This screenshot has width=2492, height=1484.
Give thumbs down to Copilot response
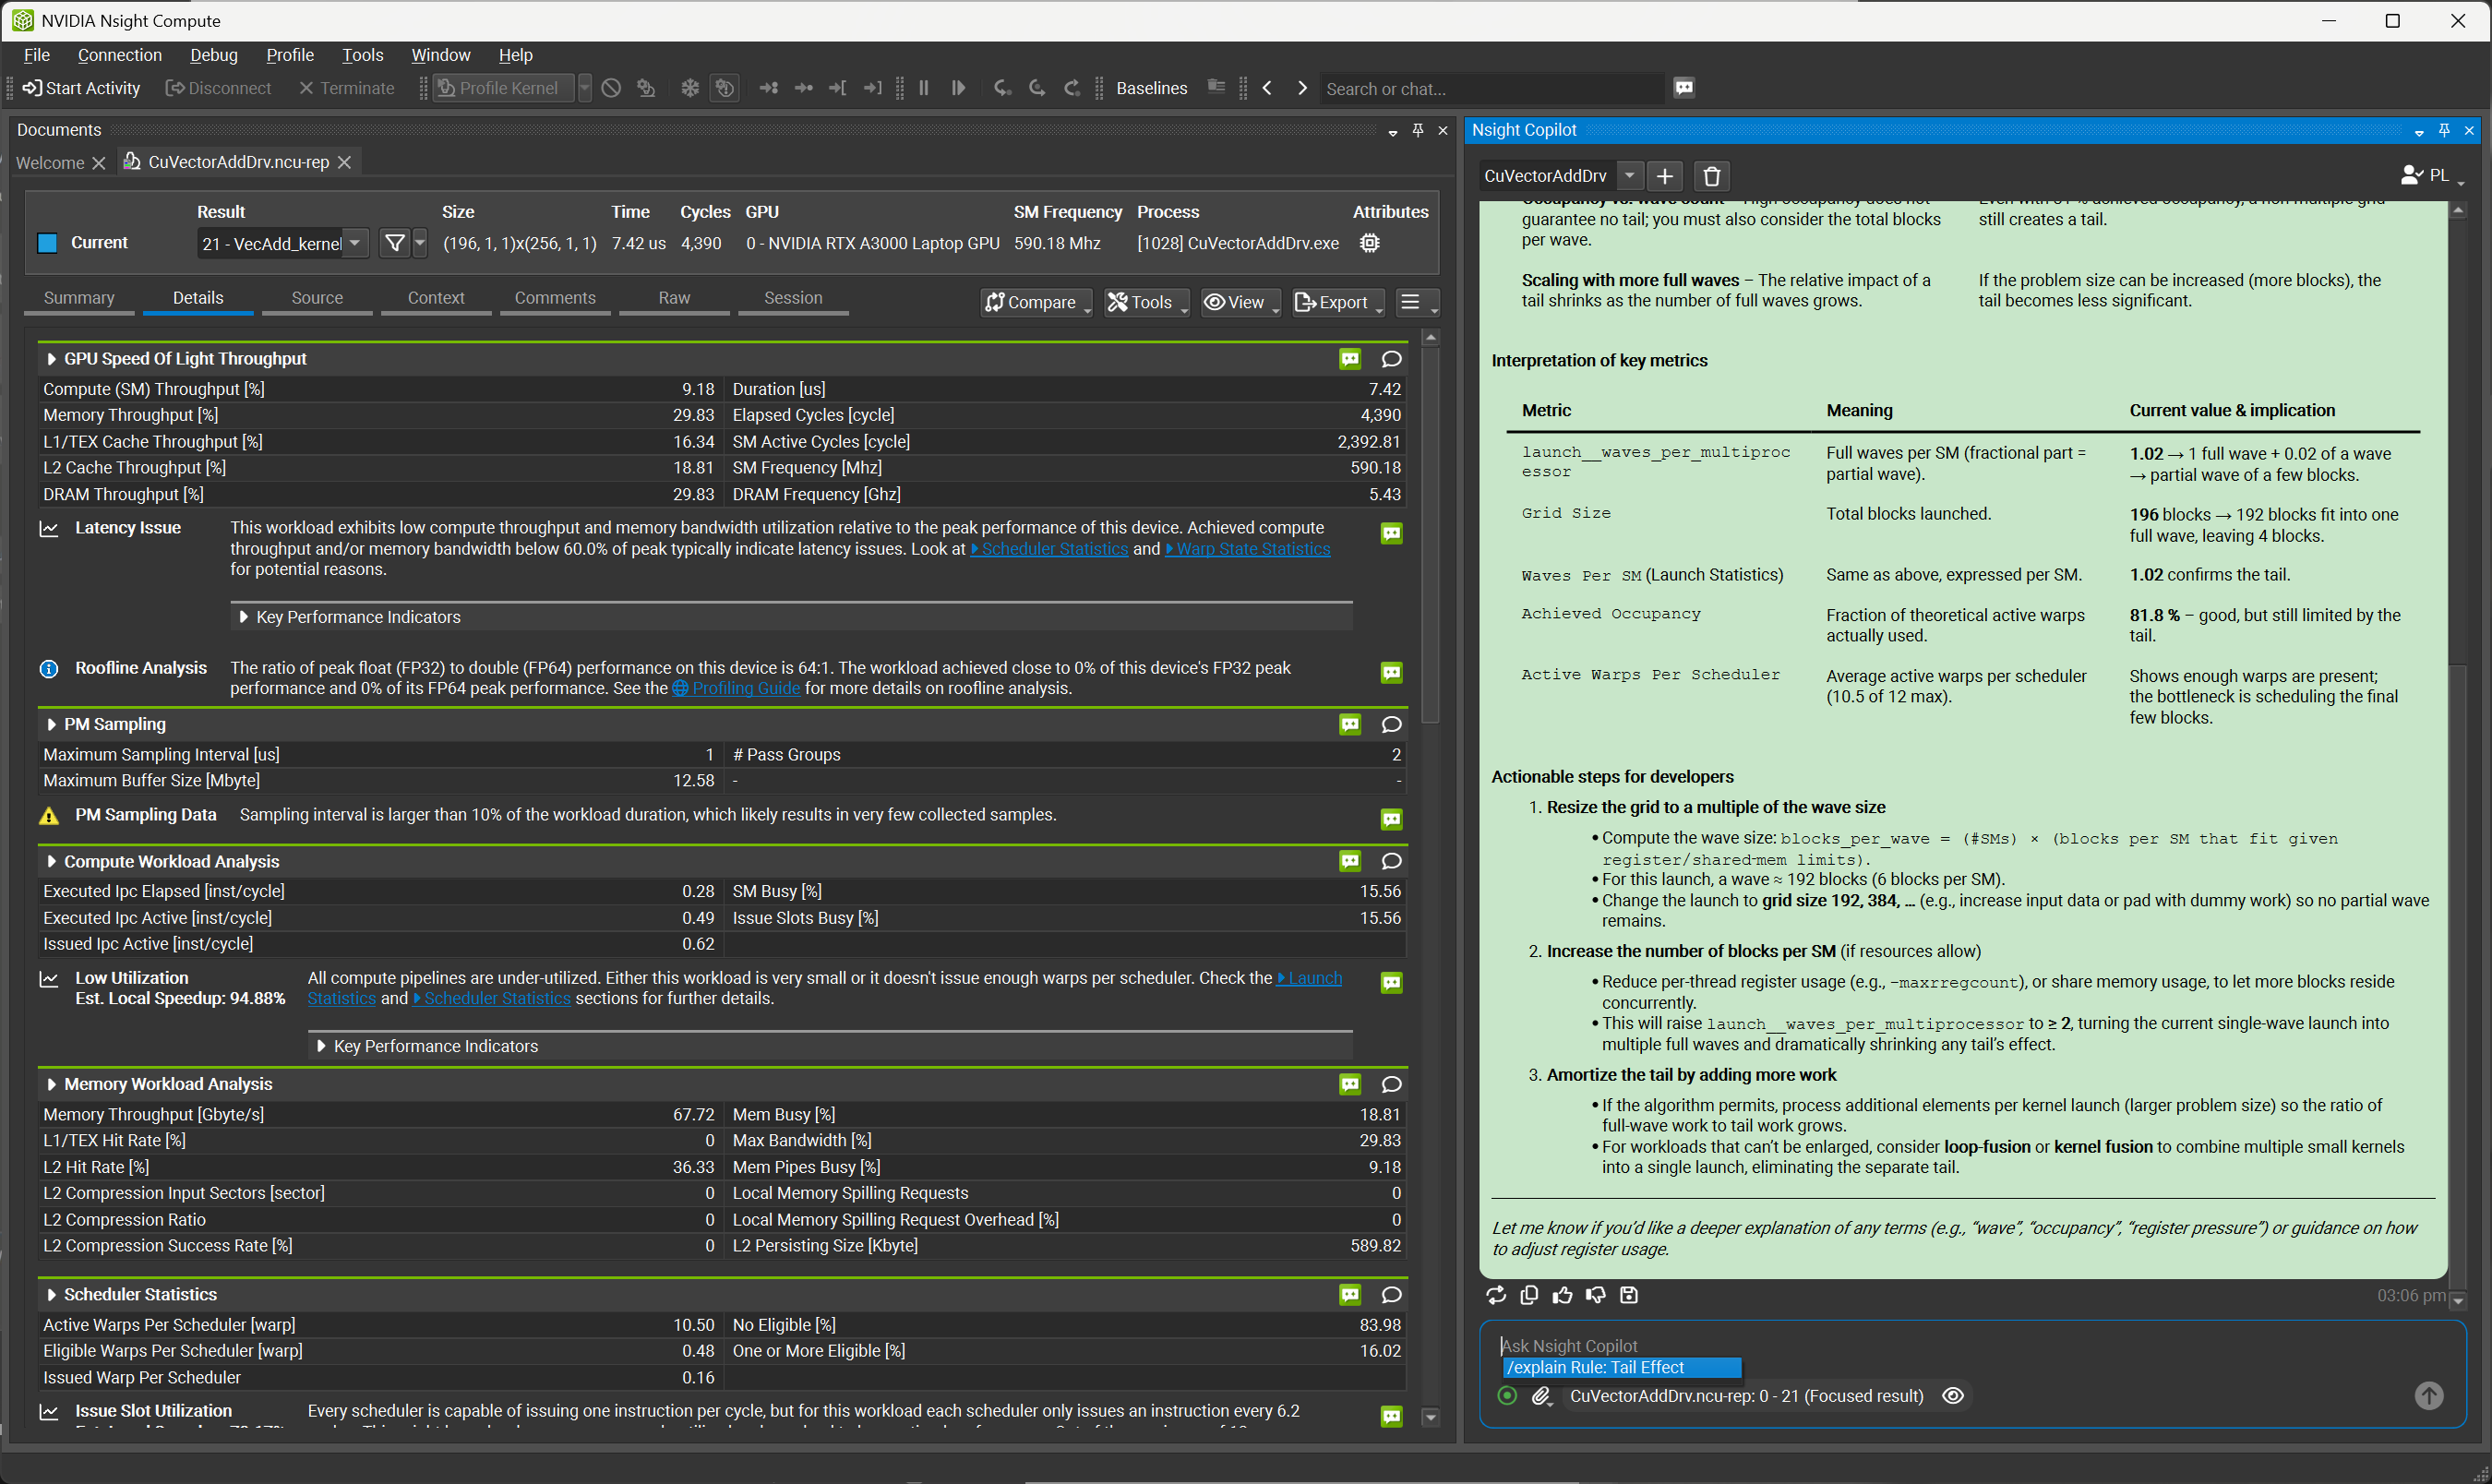point(1596,1296)
